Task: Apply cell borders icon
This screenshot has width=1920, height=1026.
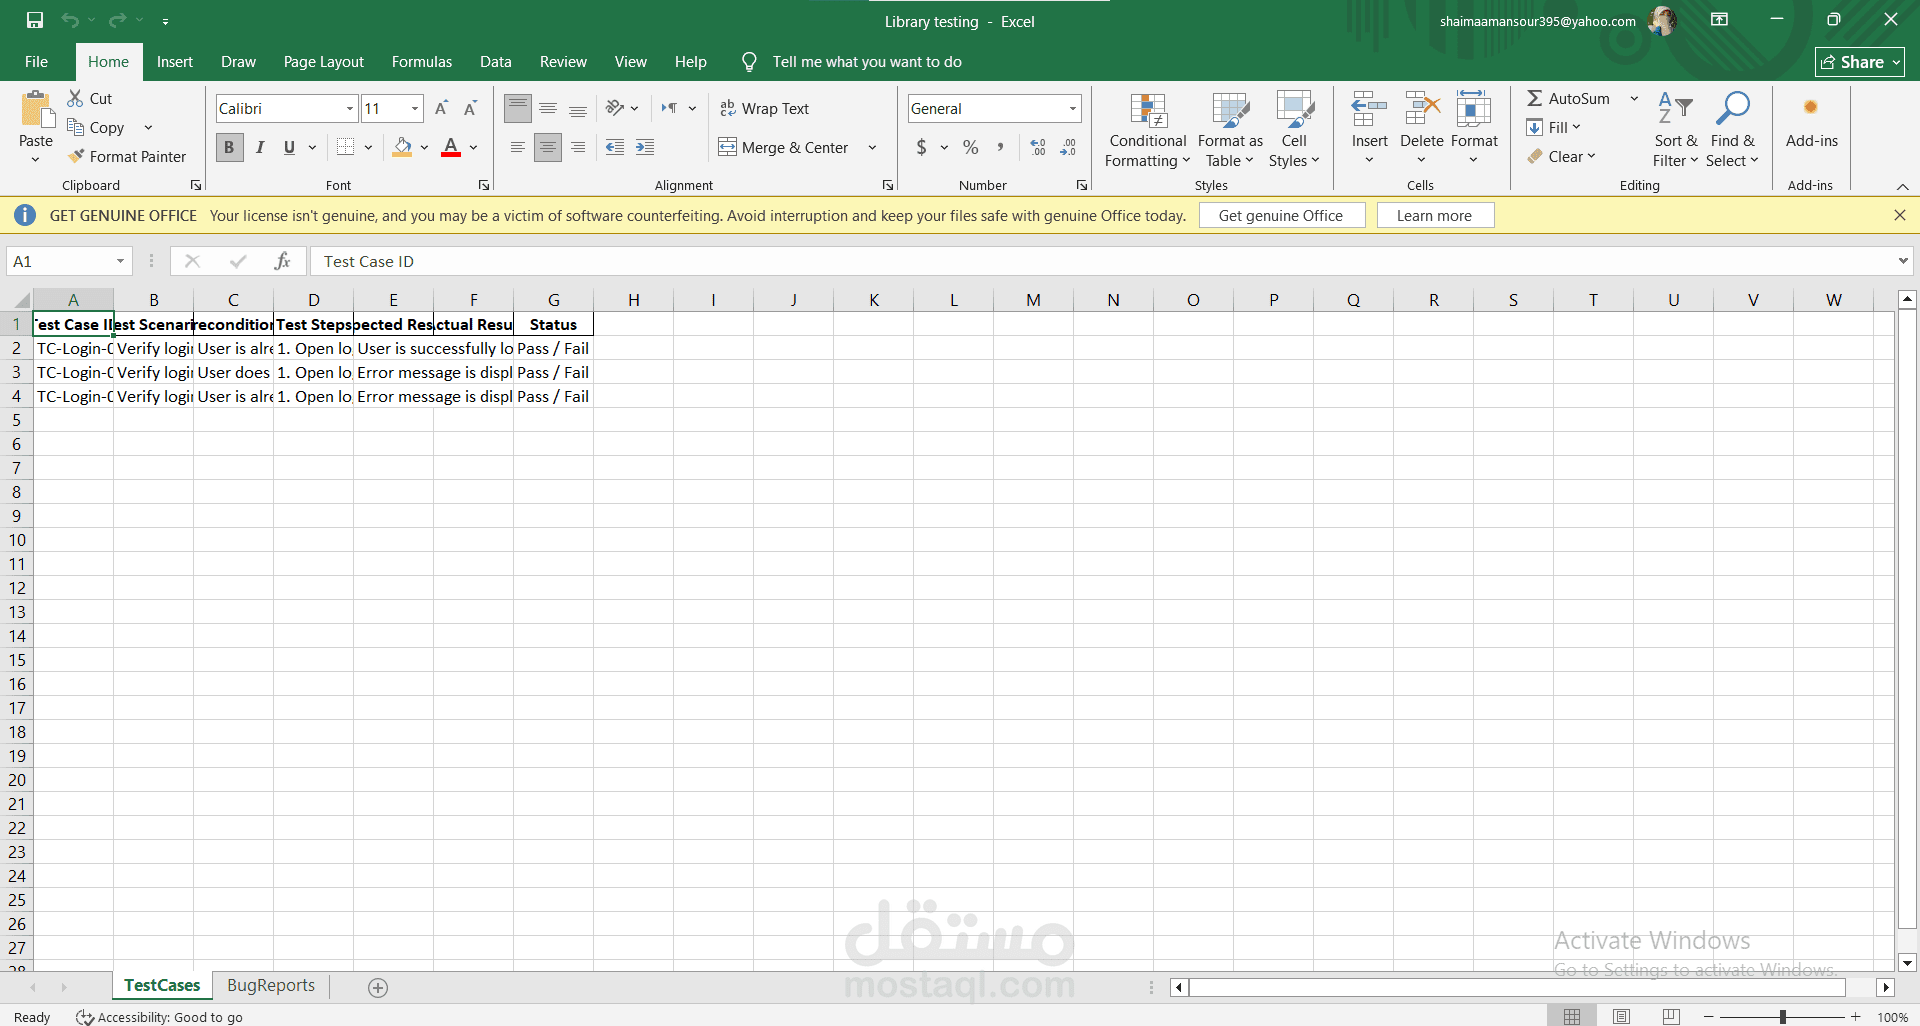Action: click(345, 147)
